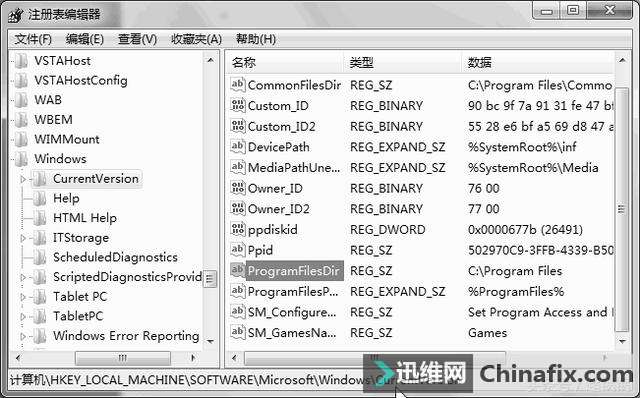The width and height of the screenshot is (640, 398).
Task: Click values pane scroll left arrow
Action: (x=234, y=358)
